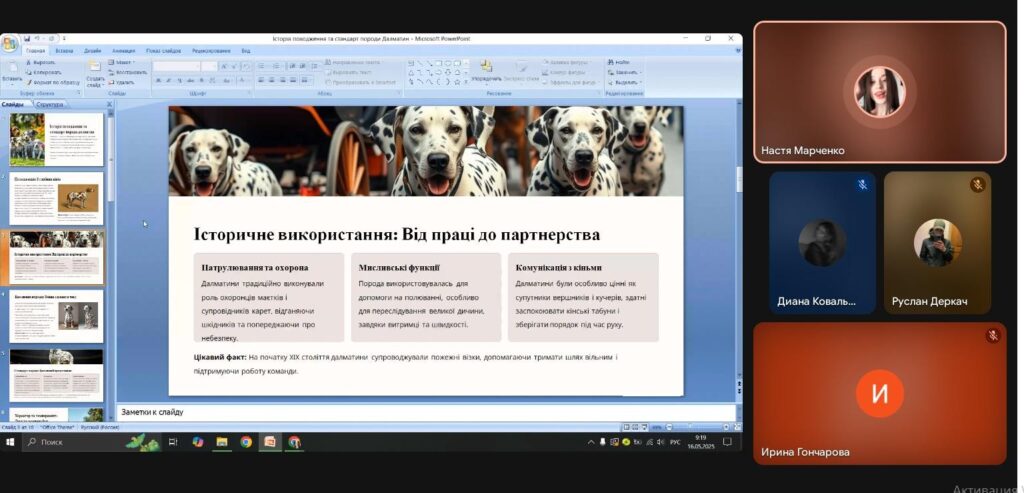The width and height of the screenshot is (1024, 493).
Task: Switch to slide sorter view in status bar
Action: 635,427
